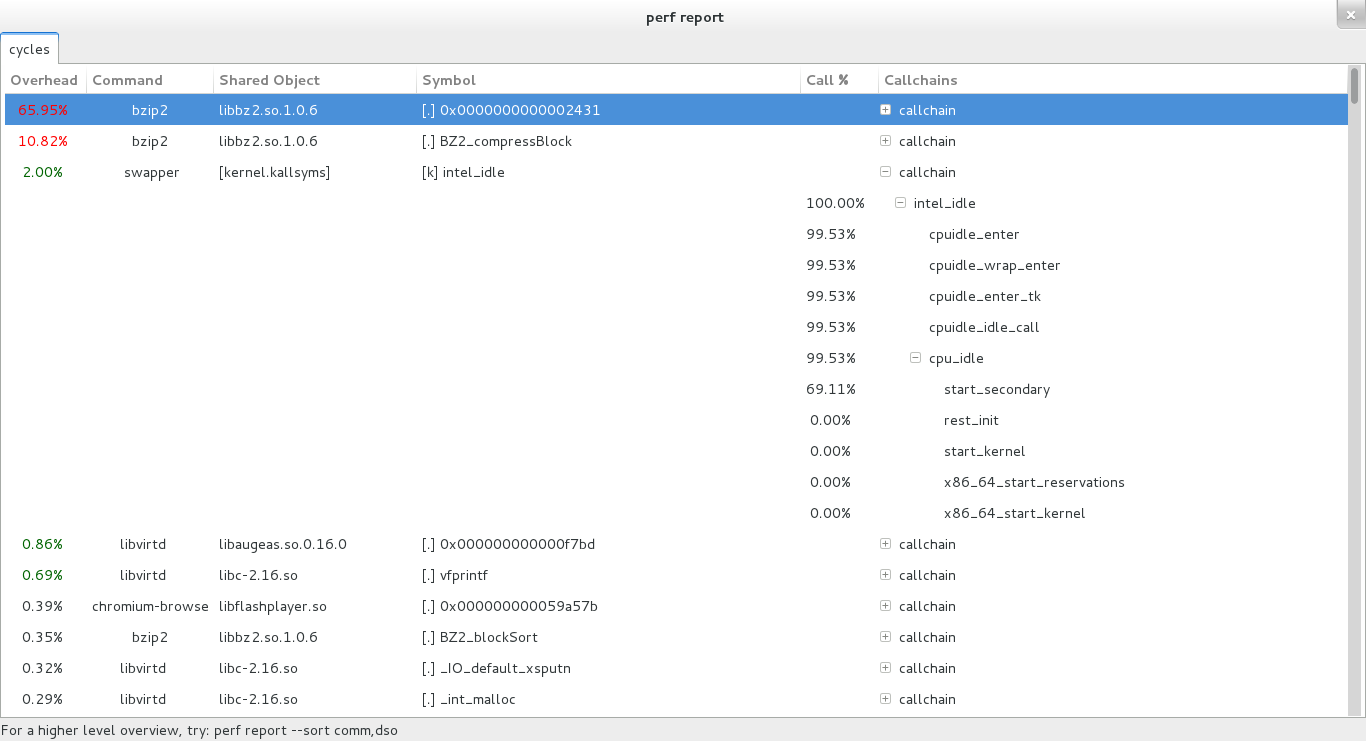The width and height of the screenshot is (1366, 741).
Task: Sort by Symbol column header
Action: (x=608, y=80)
